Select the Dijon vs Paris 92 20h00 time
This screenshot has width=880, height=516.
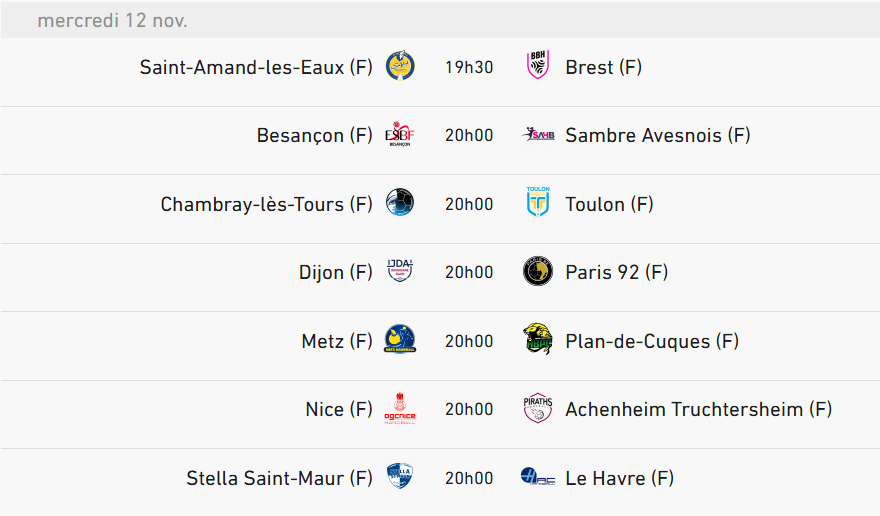pos(469,272)
